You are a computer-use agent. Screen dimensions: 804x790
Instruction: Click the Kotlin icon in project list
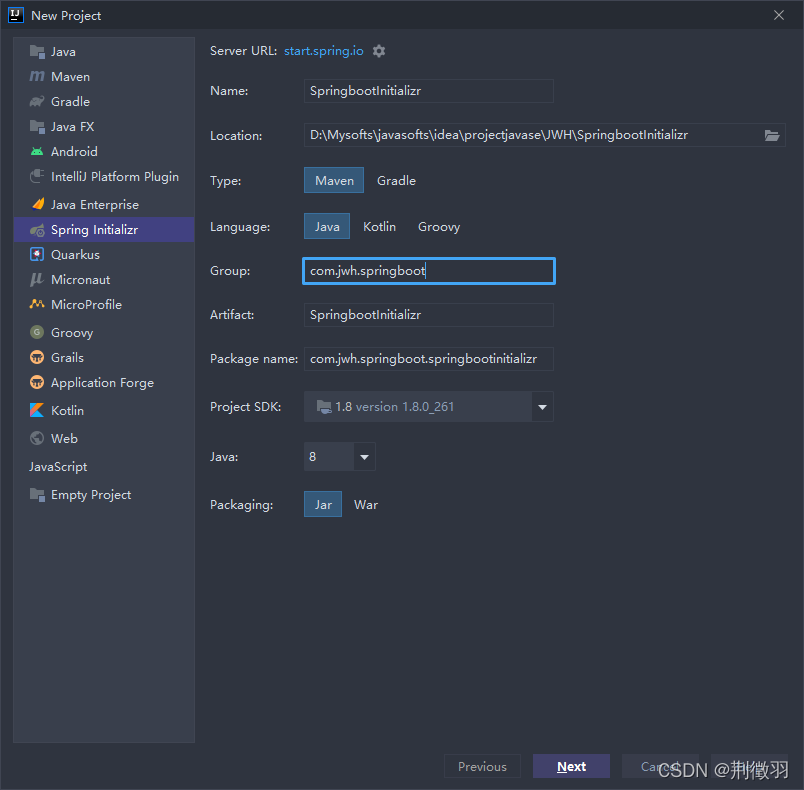(x=37, y=411)
